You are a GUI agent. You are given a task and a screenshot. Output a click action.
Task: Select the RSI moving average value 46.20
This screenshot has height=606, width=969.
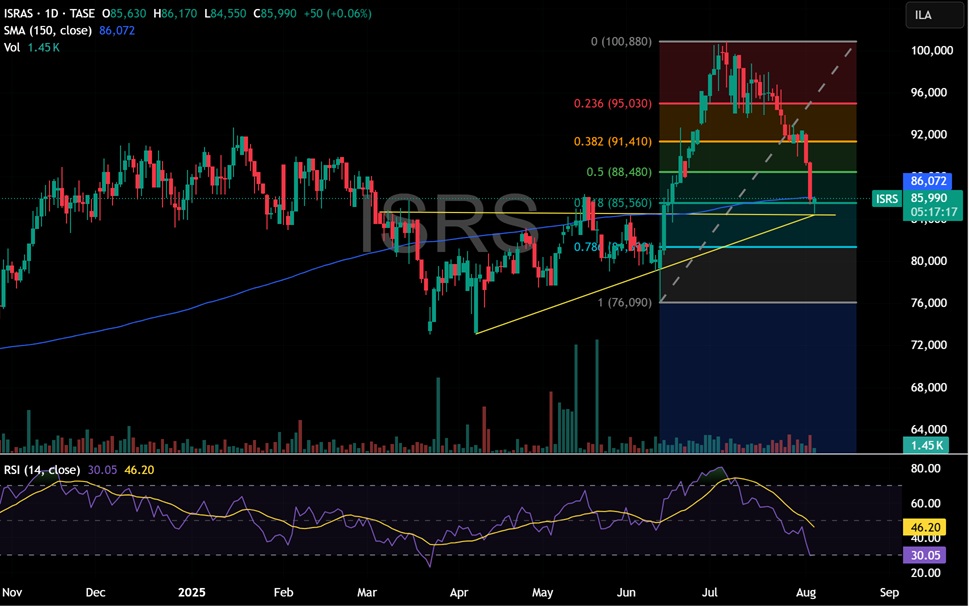click(x=139, y=470)
